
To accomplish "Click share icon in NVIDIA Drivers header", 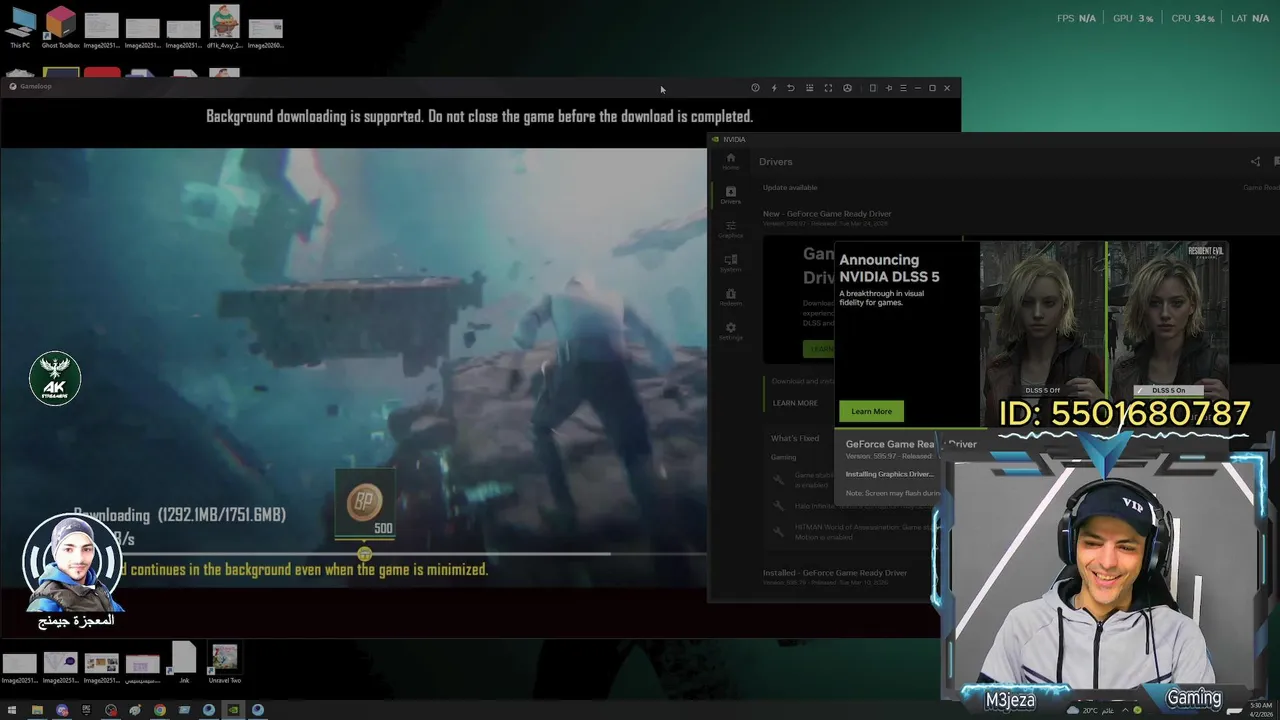I will coord(1255,161).
